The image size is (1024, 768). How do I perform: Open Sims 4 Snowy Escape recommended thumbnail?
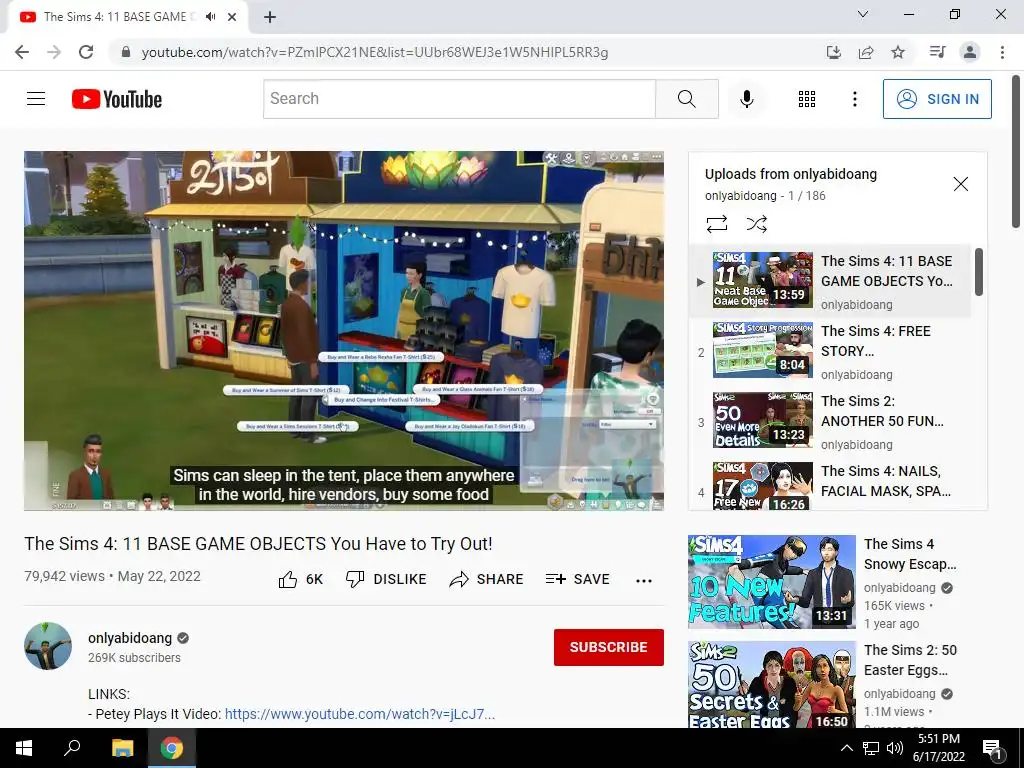click(771, 581)
